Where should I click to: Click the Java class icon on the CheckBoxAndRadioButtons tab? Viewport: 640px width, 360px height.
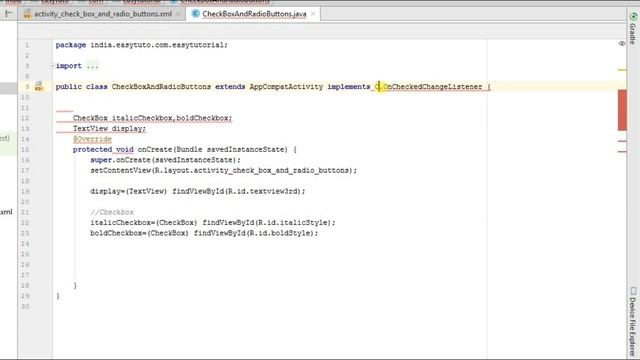196,14
